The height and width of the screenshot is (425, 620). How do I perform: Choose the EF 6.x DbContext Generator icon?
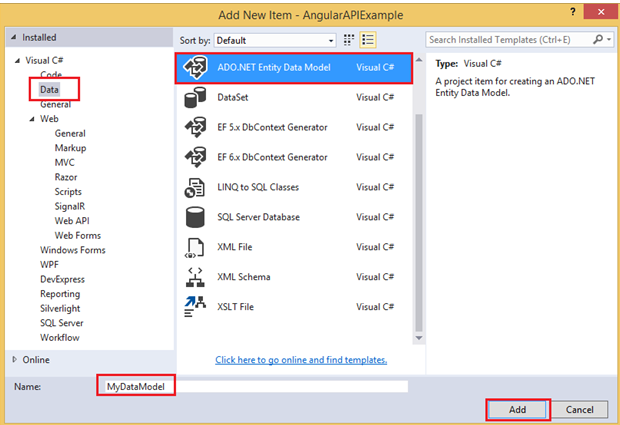point(195,157)
